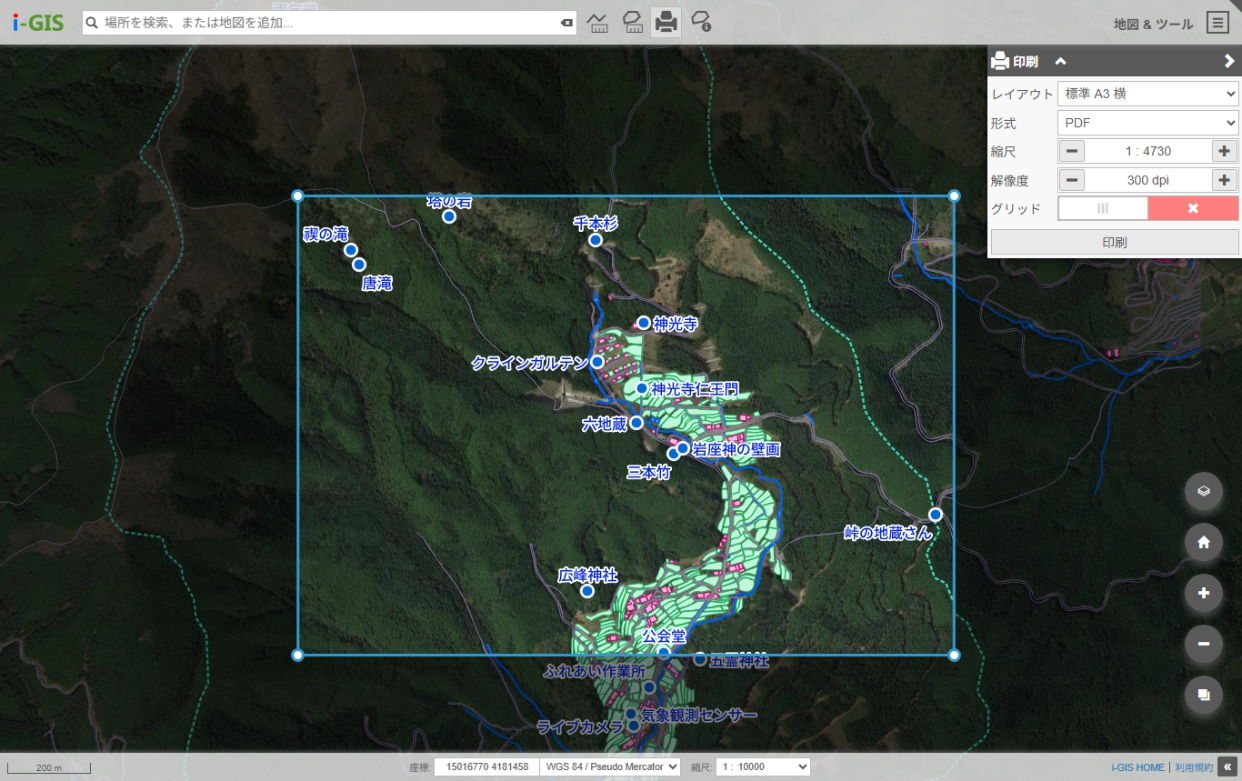The image size is (1242, 781).
Task: Close the print panel with right arrow
Action: coord(1229,61)
